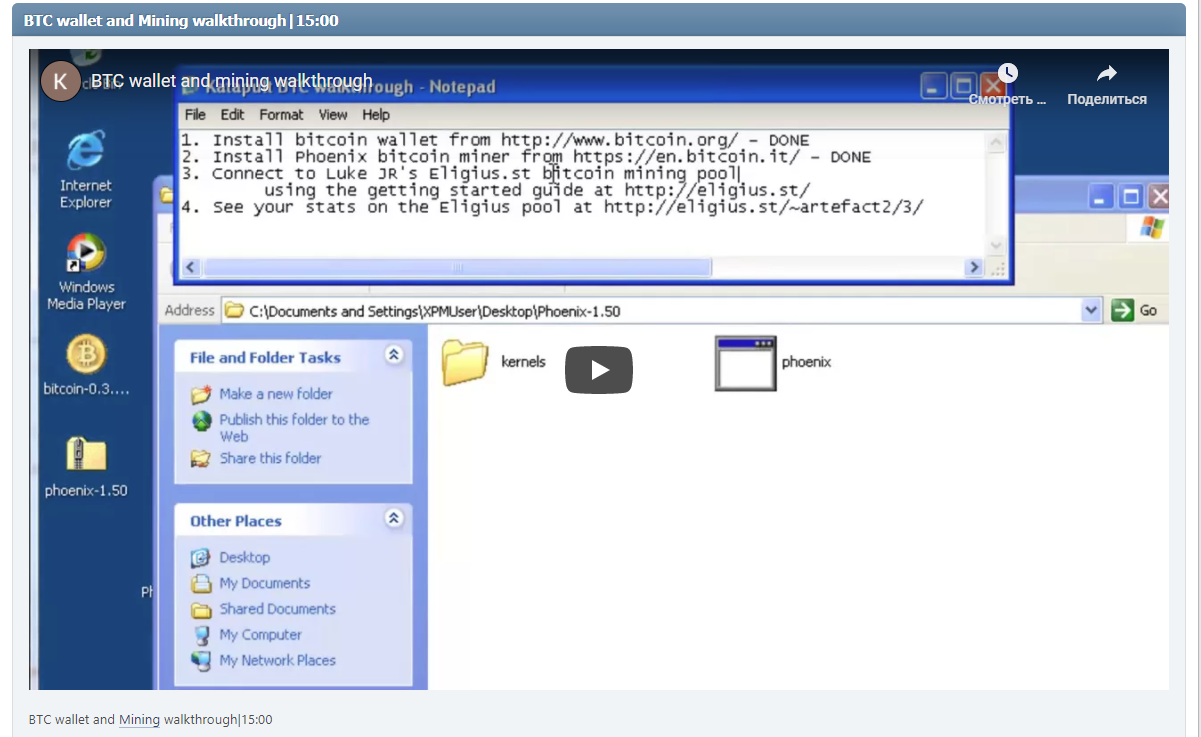The image size is (1201, 737).
Task: Open the Format menu in Notepad
Action: [281, 115]
